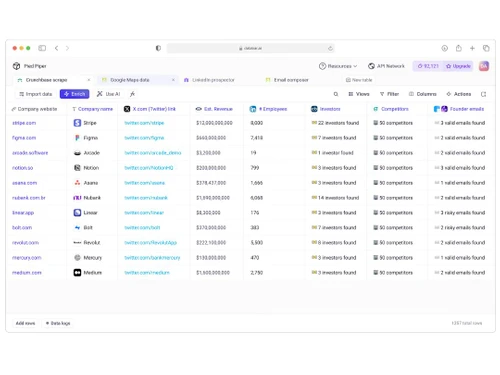Toggle the browser sidebar icon
The height and width of the screenshot is (375, 500).
point(42,48)
